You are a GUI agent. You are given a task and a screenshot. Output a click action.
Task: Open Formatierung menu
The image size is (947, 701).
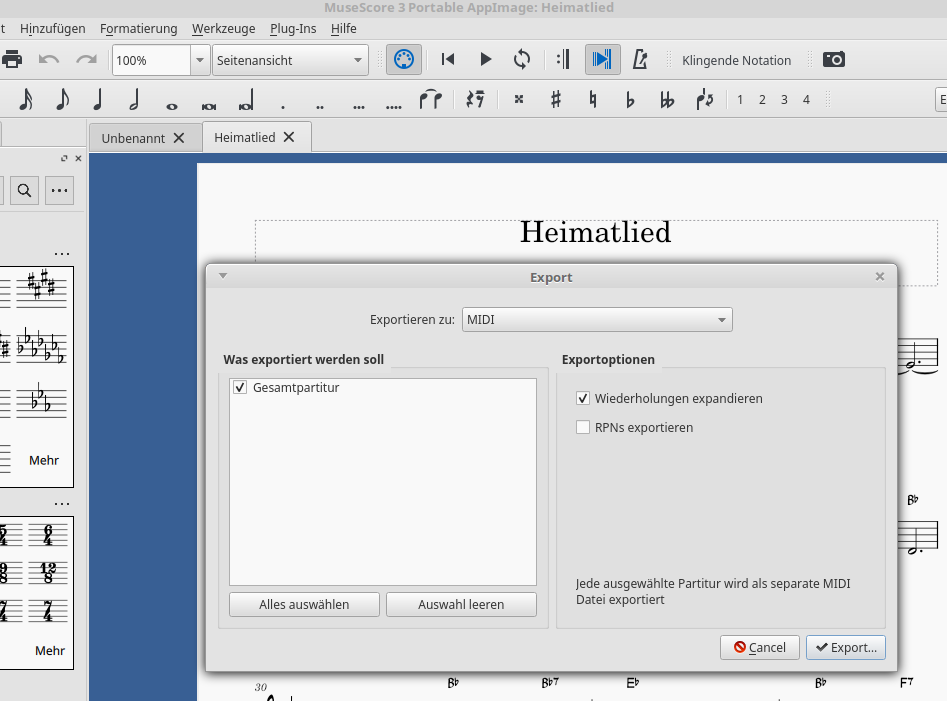coord(139,28)
